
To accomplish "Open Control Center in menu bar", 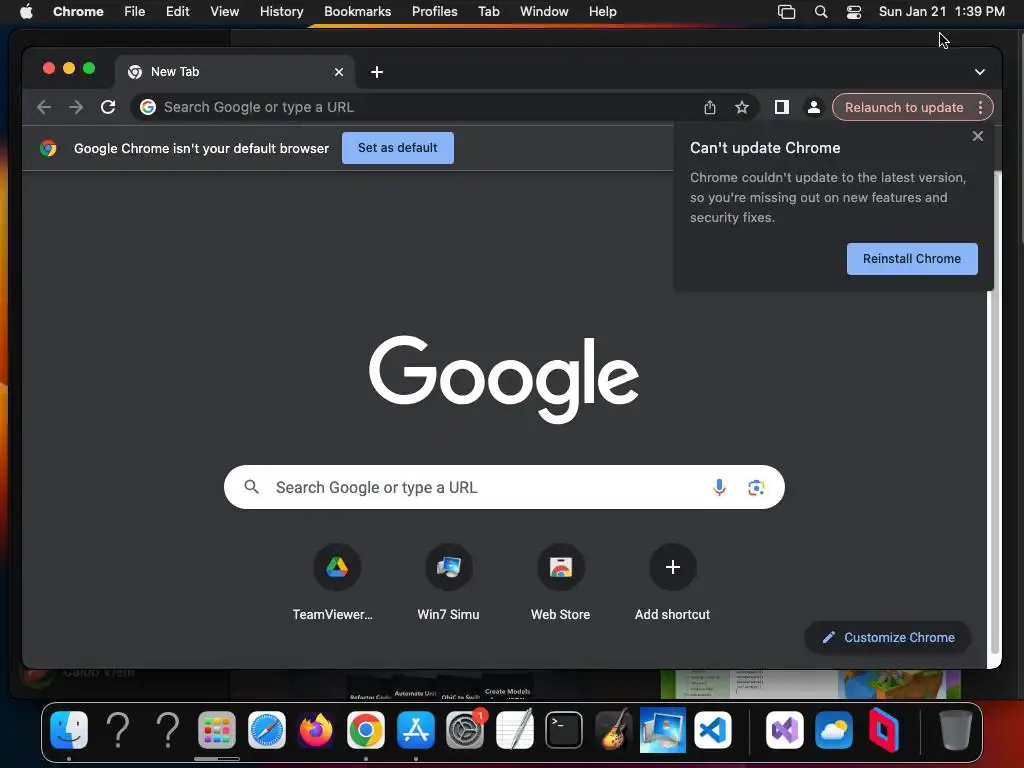I will (x=854, y=12).
